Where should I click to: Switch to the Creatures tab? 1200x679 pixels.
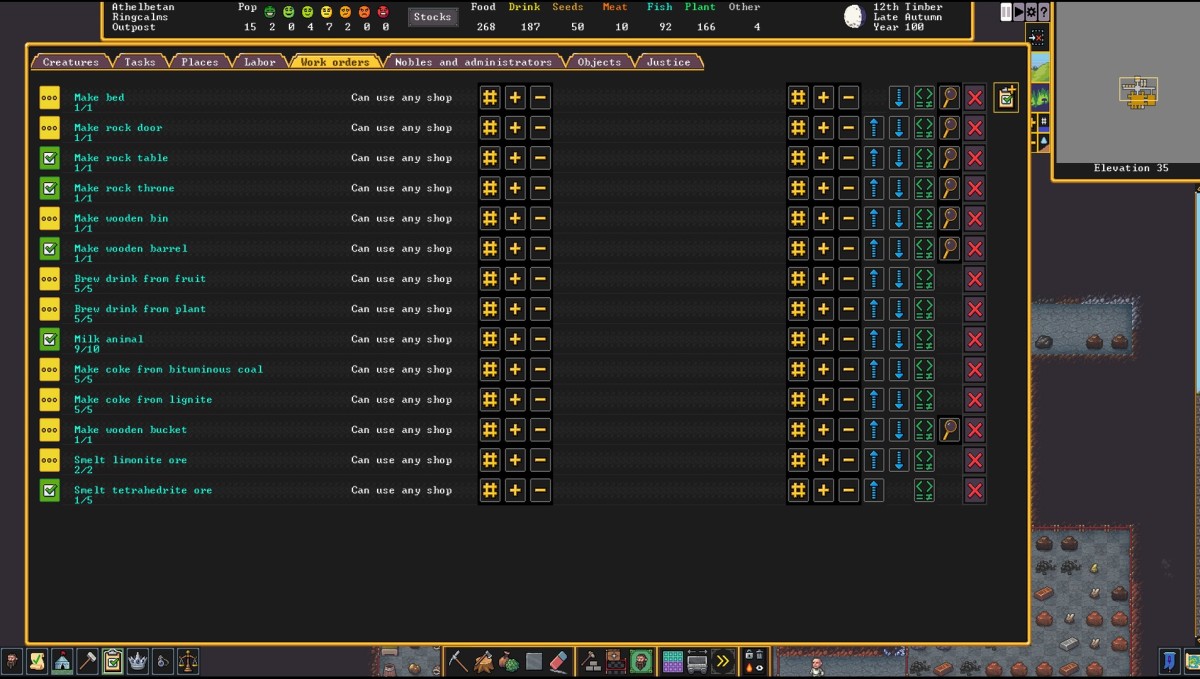pyautogui.click(x=71, y=62)
